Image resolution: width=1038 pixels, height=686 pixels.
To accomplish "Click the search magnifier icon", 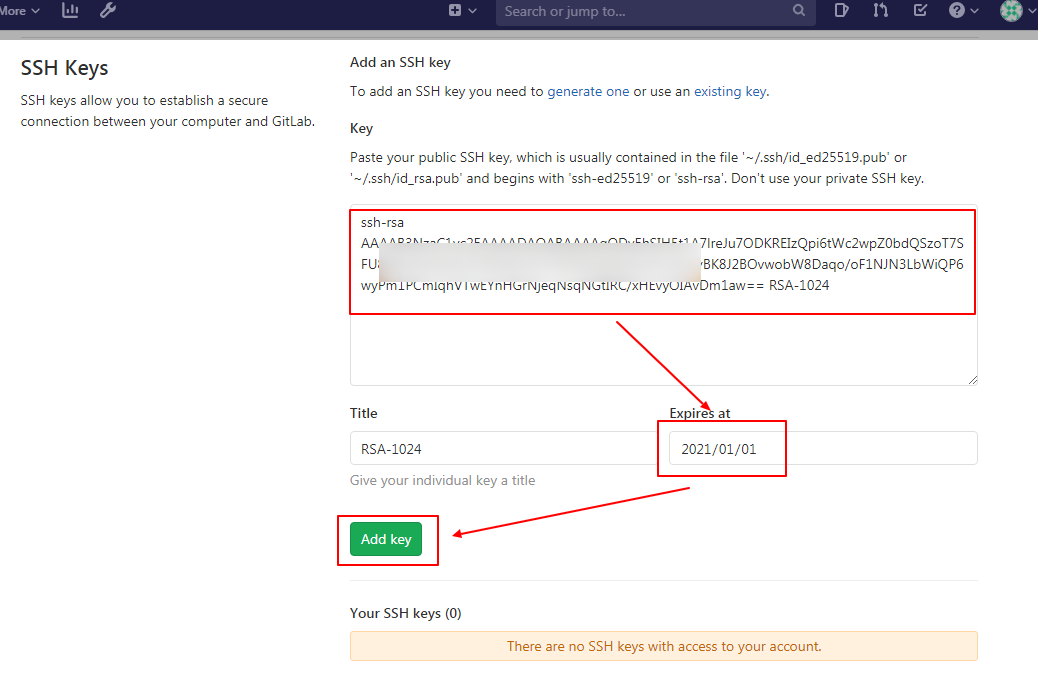I will tap(798, 13).
